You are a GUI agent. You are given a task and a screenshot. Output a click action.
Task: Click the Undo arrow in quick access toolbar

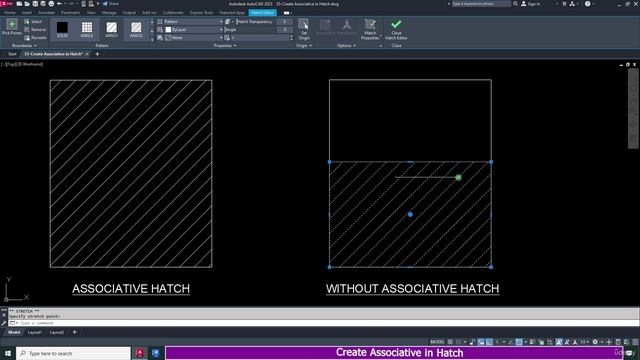click(60, 4)
